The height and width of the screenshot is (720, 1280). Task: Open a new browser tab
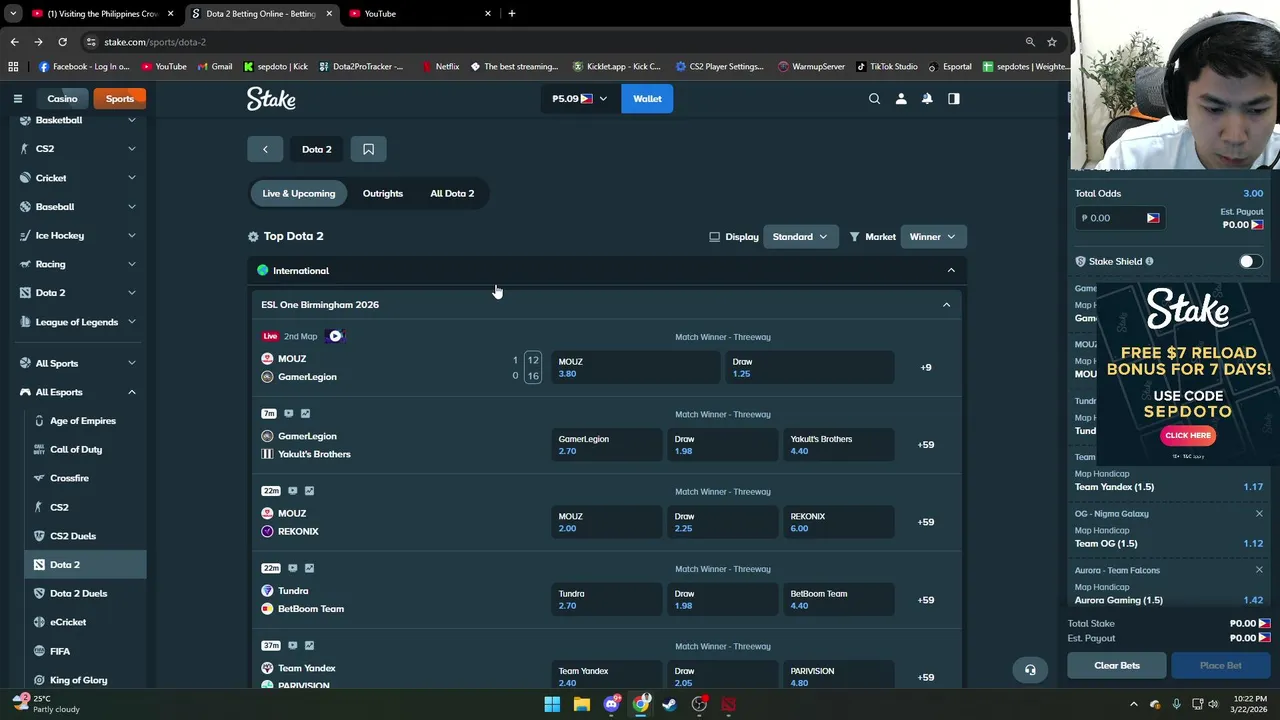coord(512,14)
